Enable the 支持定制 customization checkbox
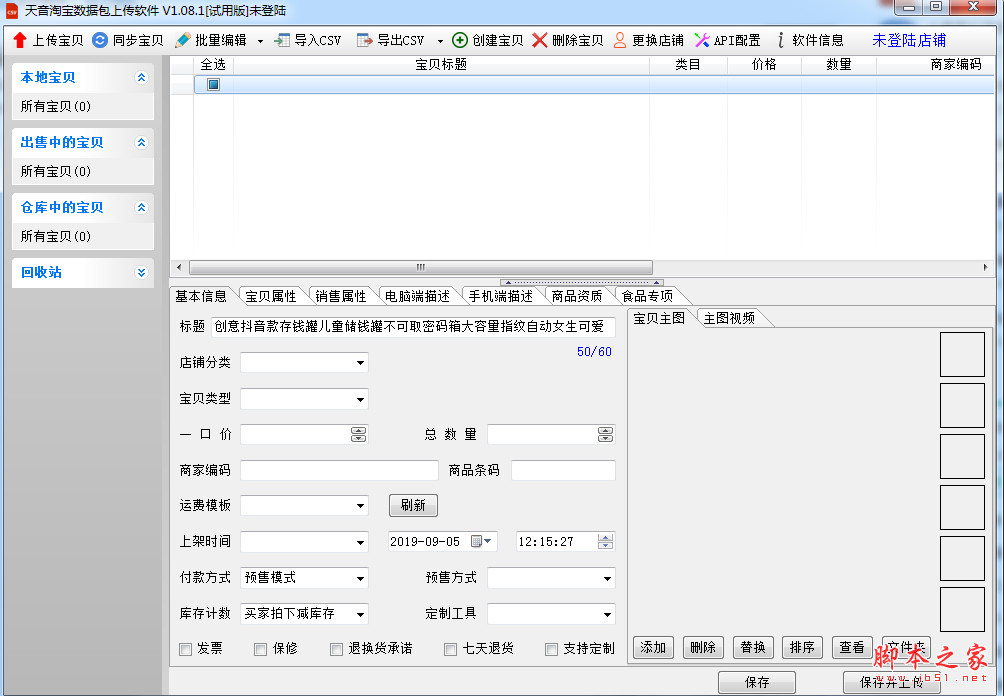 [551, 649]
